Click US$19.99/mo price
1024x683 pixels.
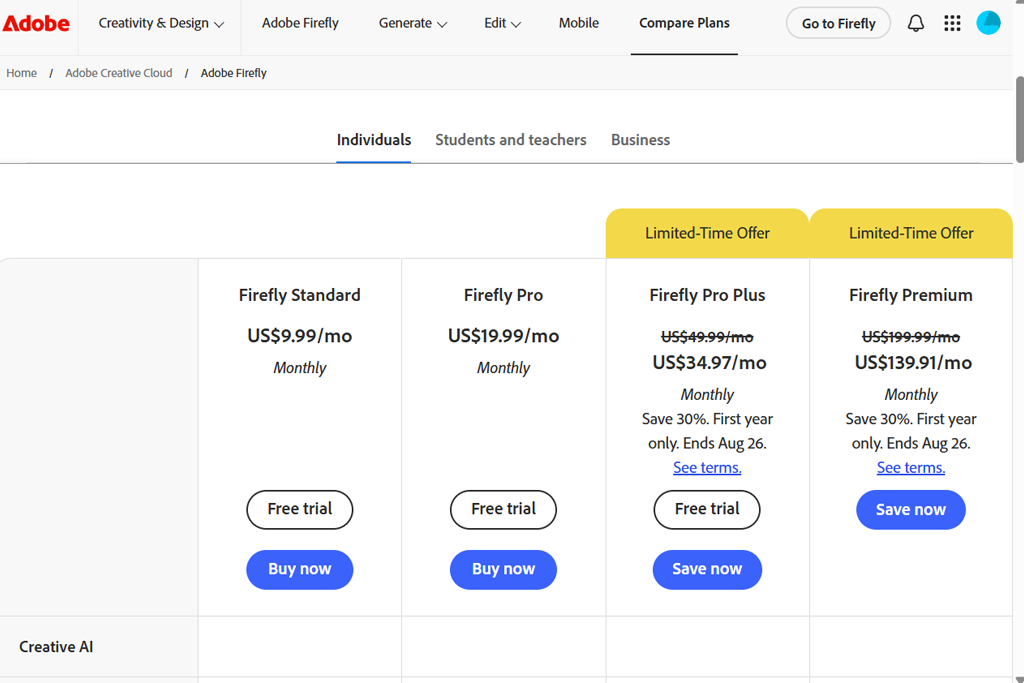point(504,336)
